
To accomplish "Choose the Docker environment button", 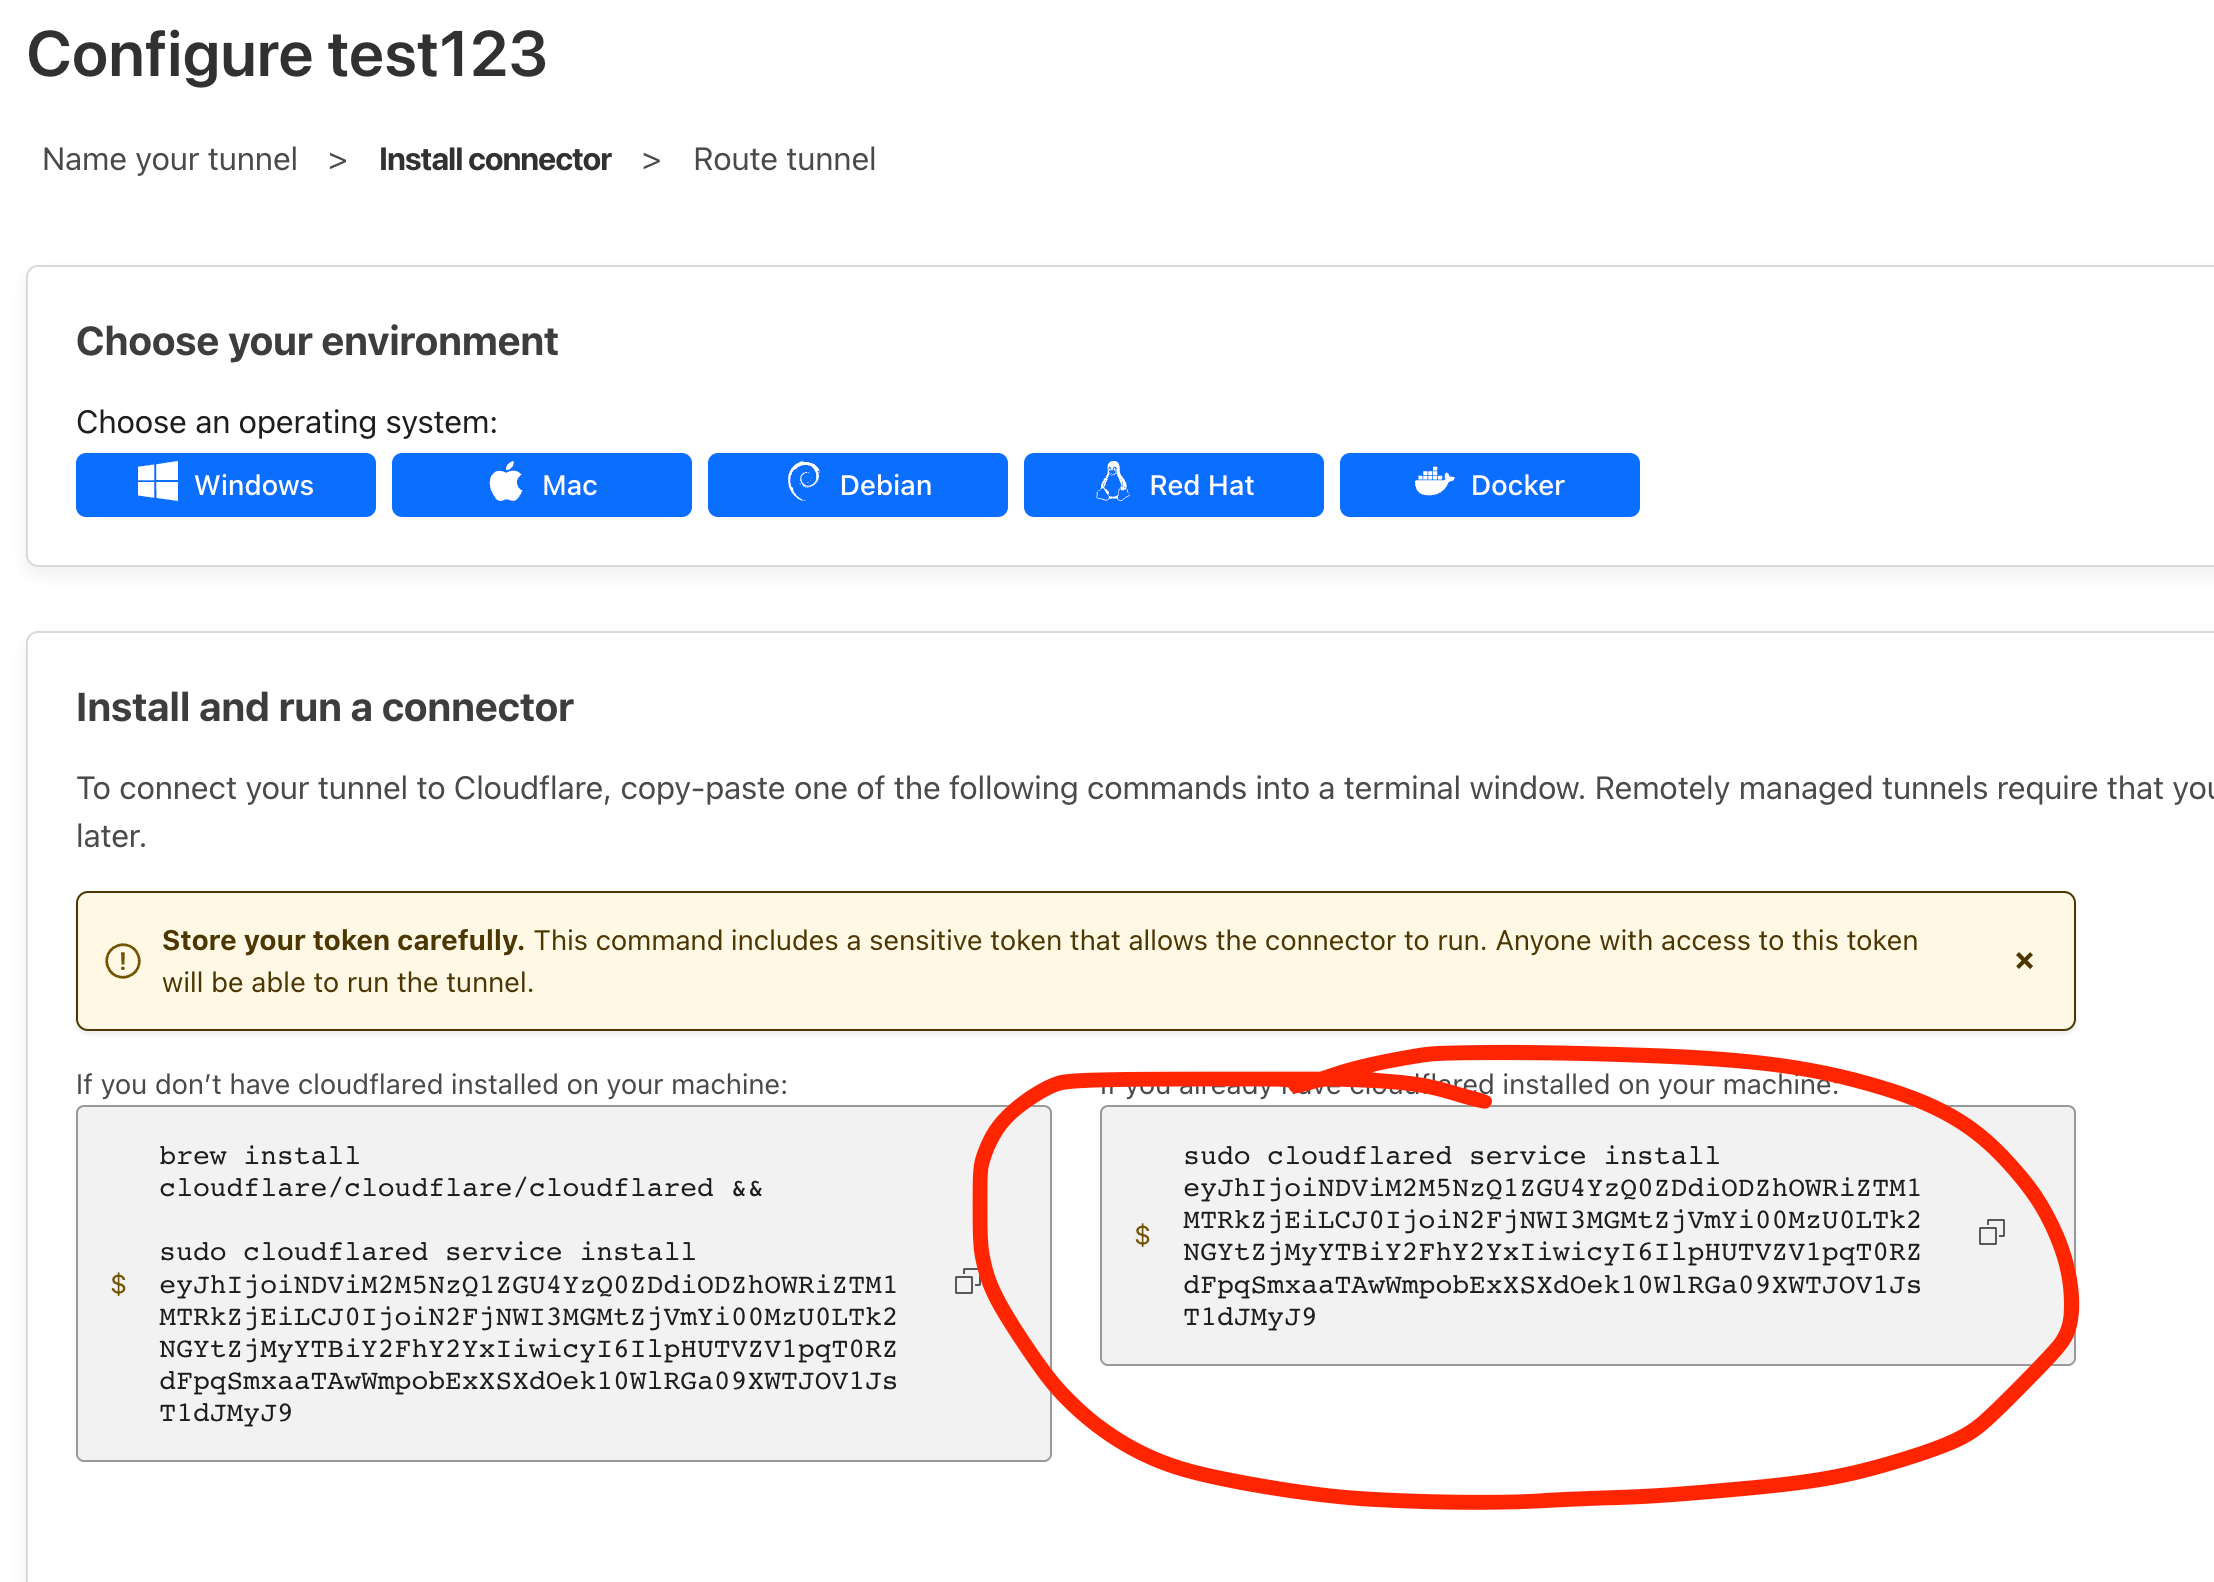I will tap(1490, 485).
